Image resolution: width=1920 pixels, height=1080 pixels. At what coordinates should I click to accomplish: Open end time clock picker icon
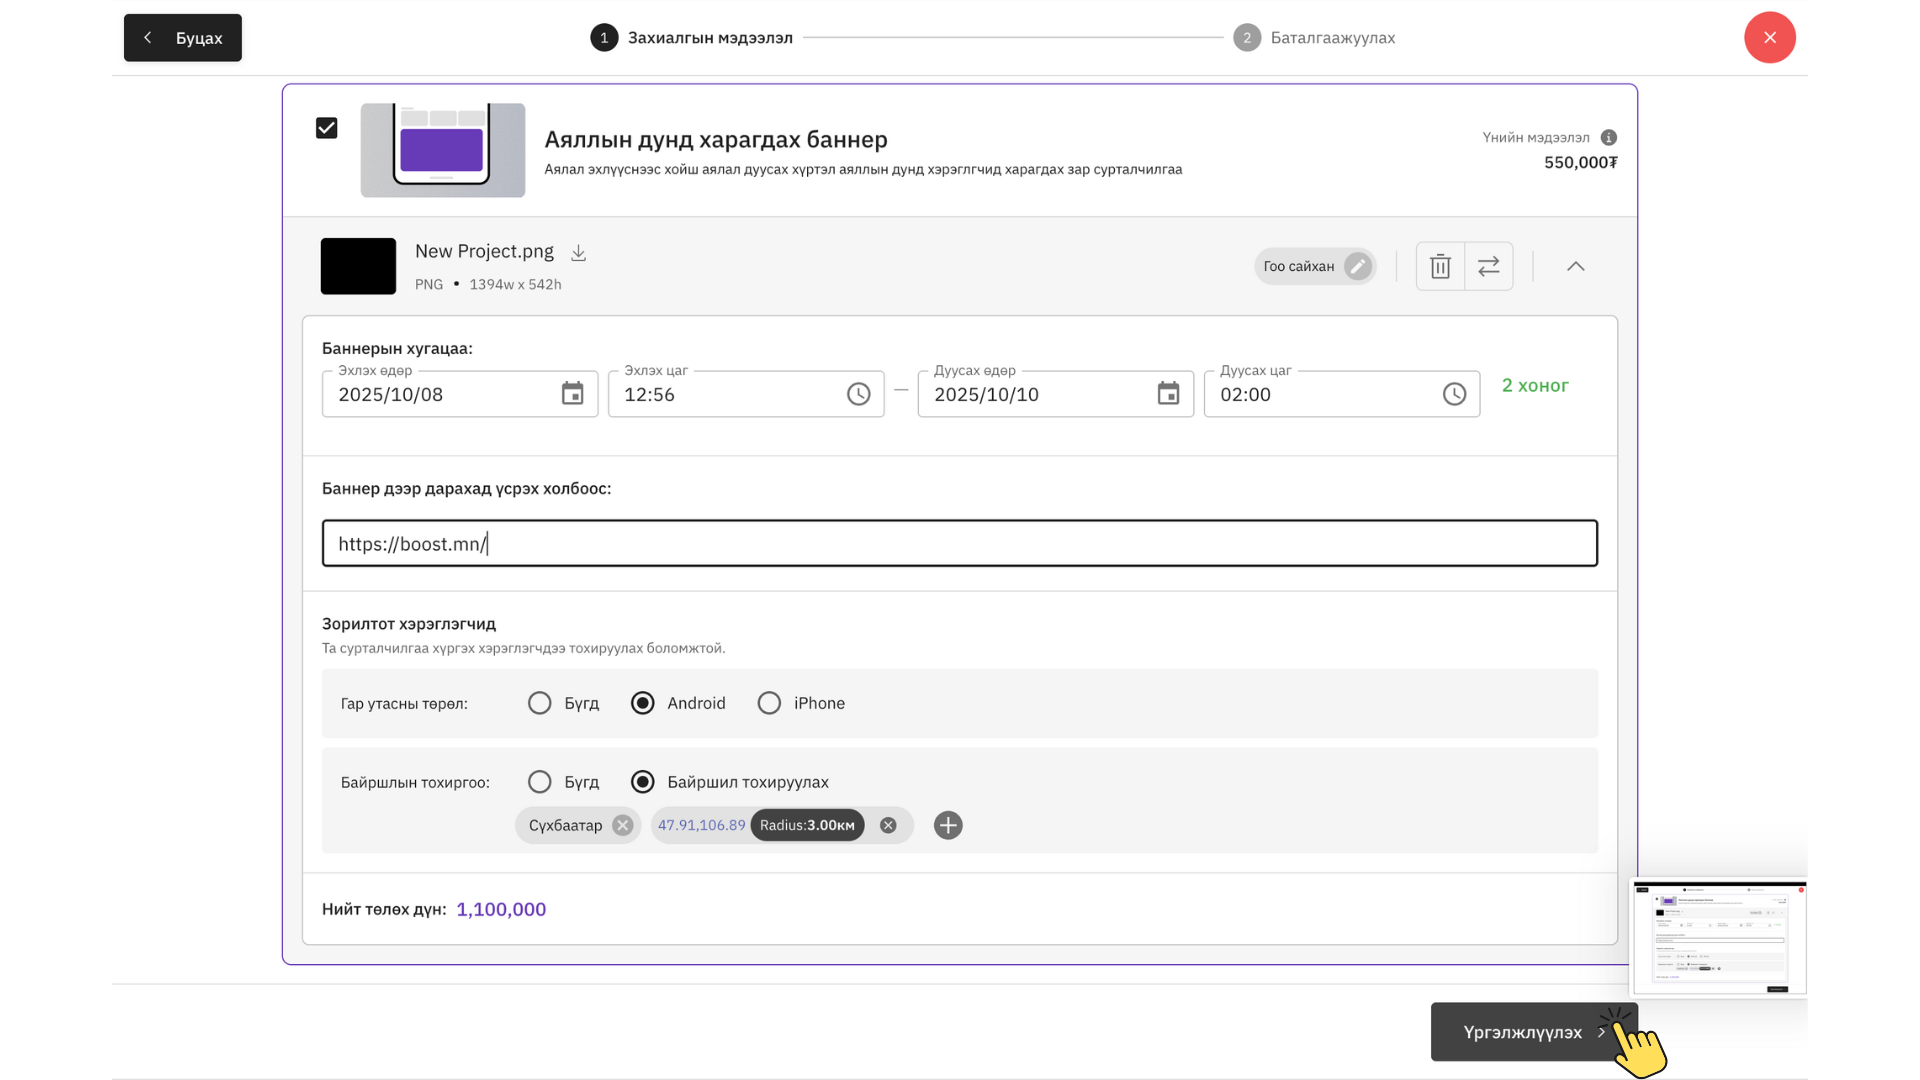(1454, 394)
